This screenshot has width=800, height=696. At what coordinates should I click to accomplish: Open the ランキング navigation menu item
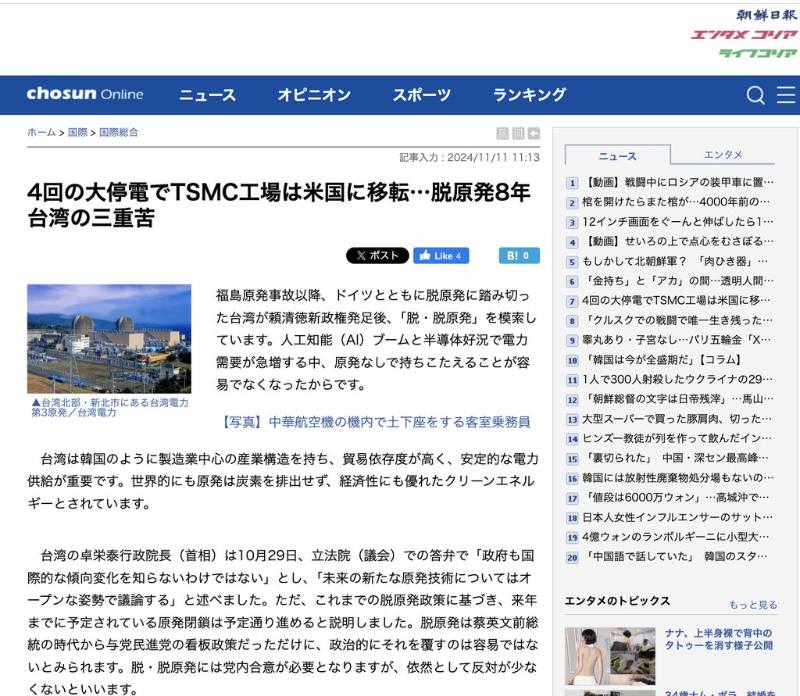coord(529,95)
